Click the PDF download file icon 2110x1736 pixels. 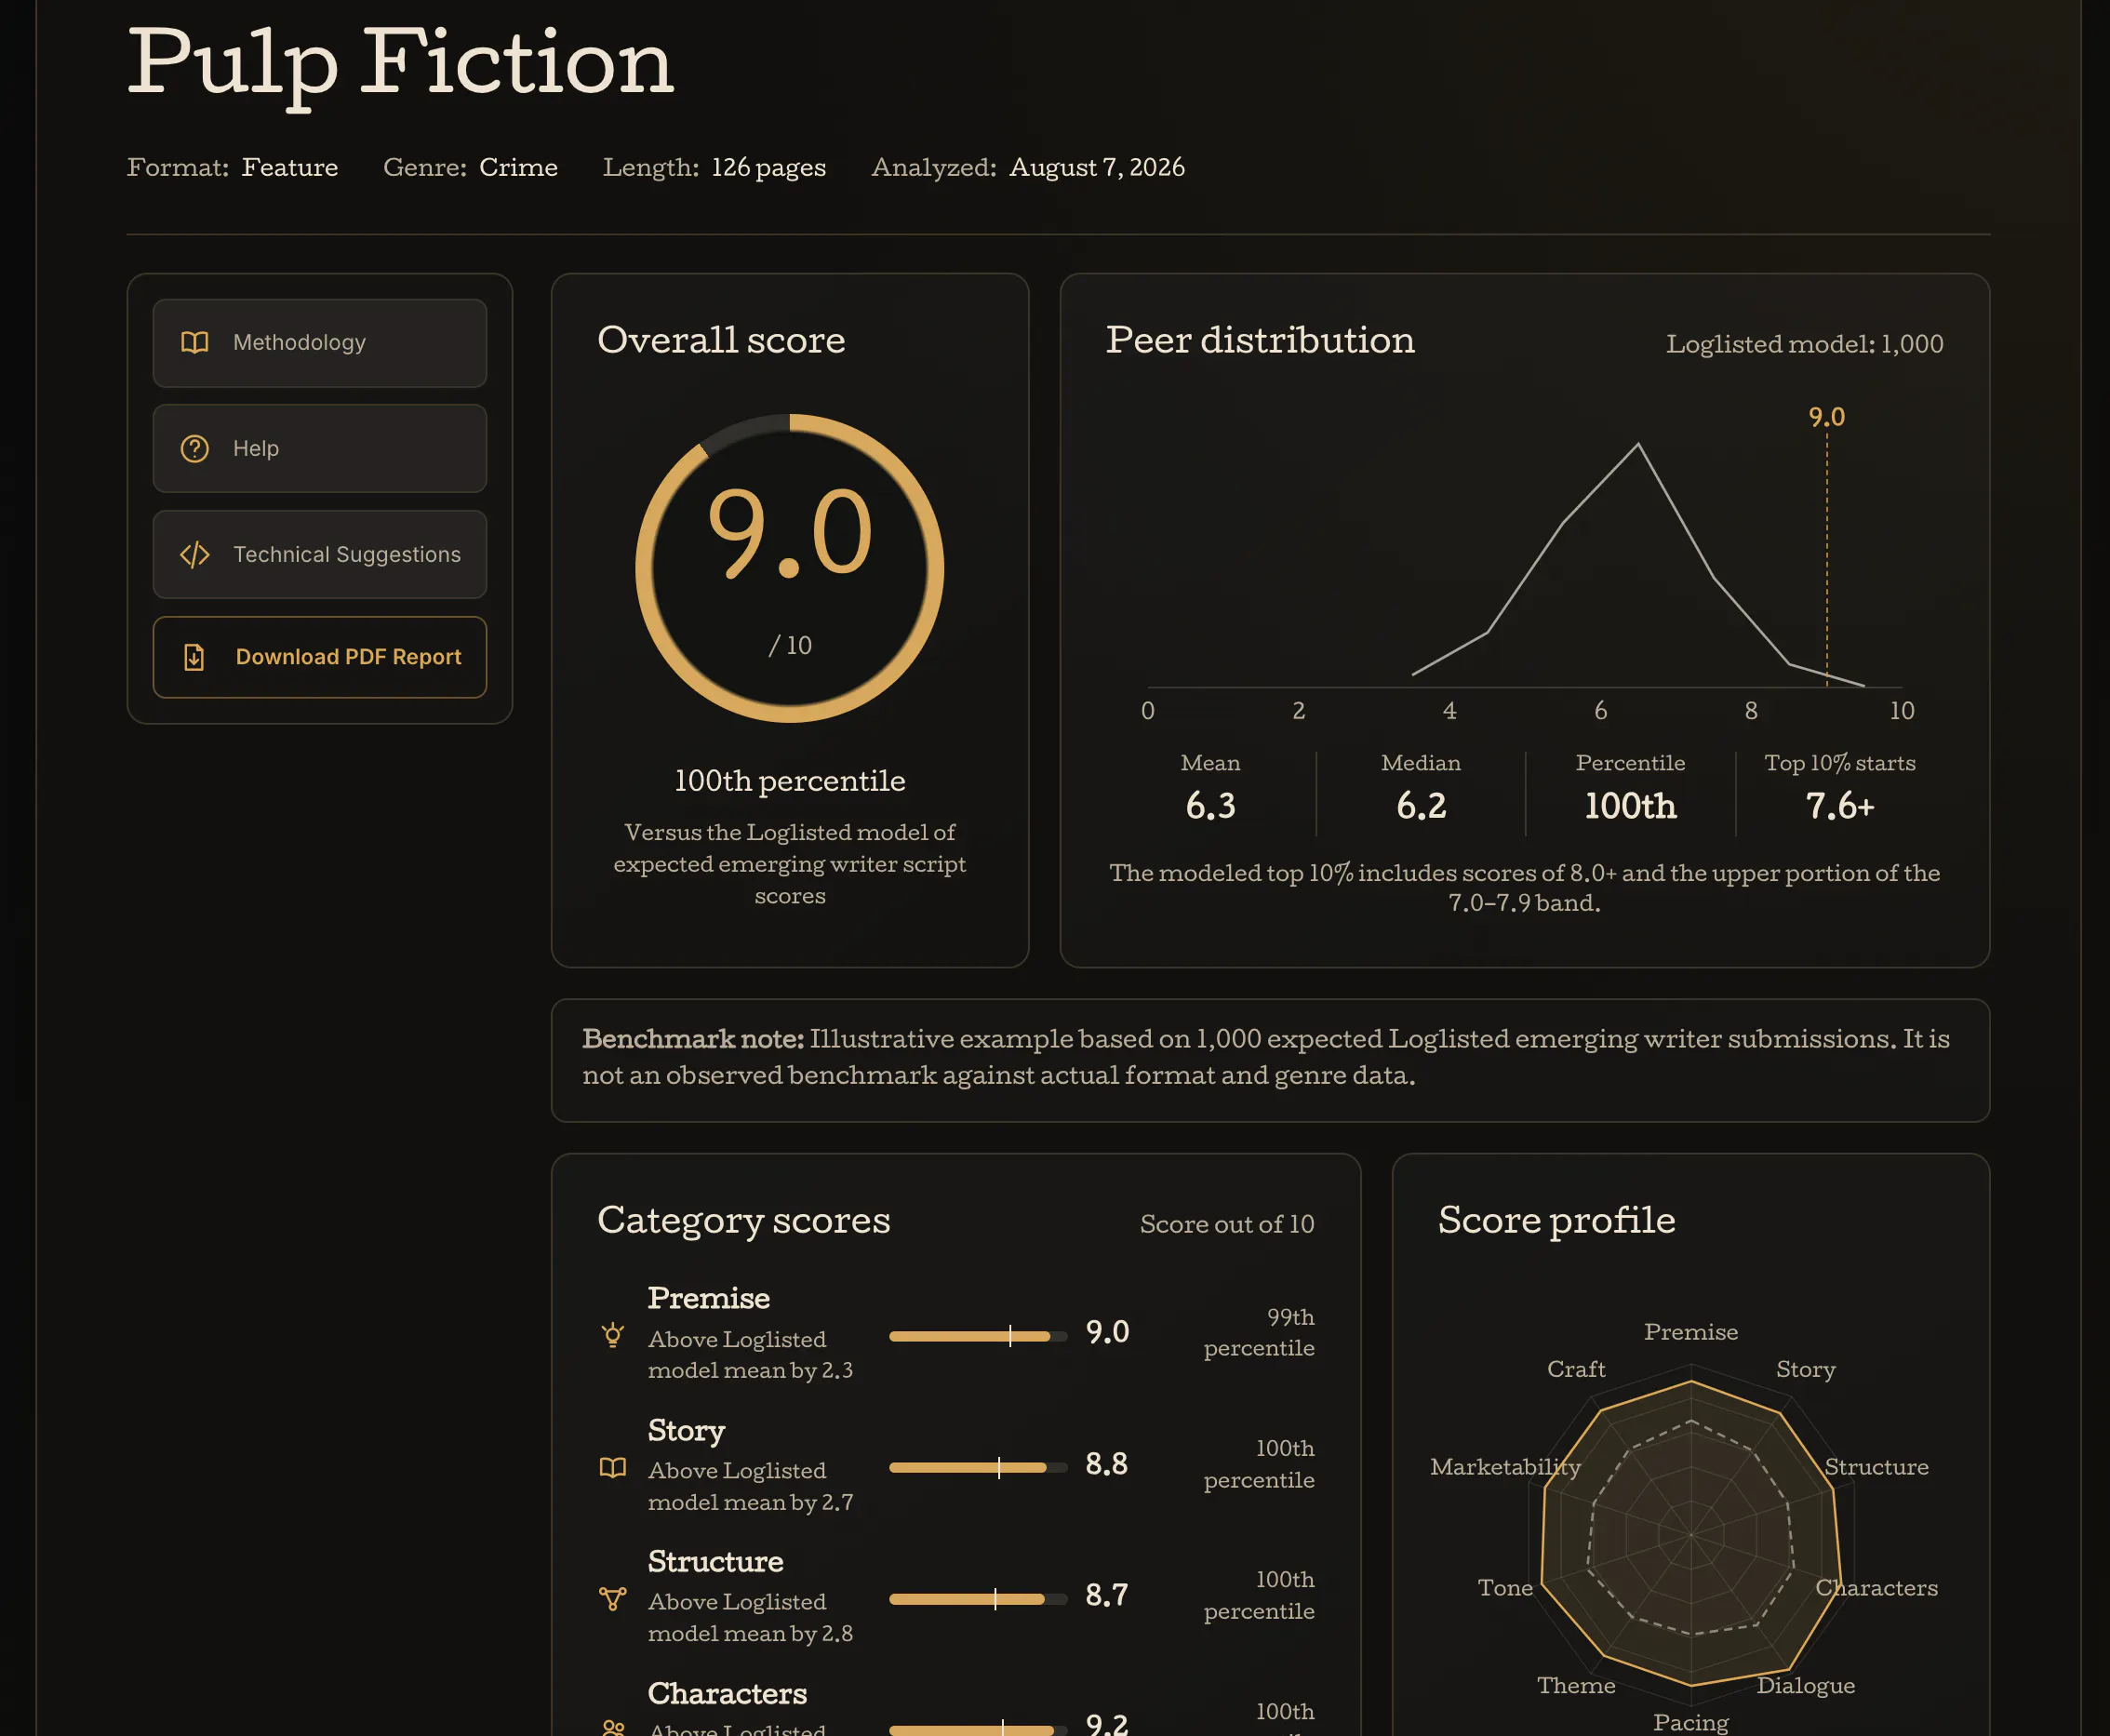click(194, 657)
